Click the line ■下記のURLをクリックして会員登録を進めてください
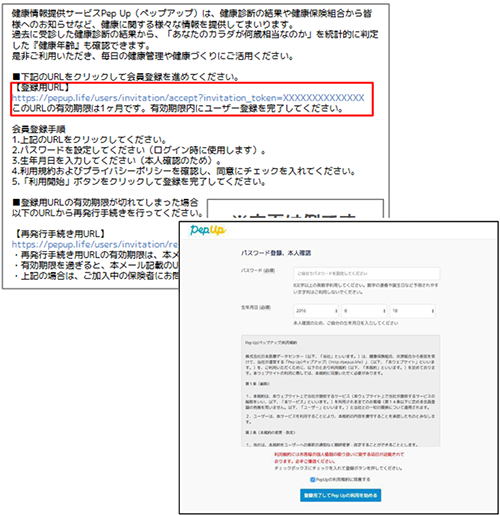 click(125, 77)
